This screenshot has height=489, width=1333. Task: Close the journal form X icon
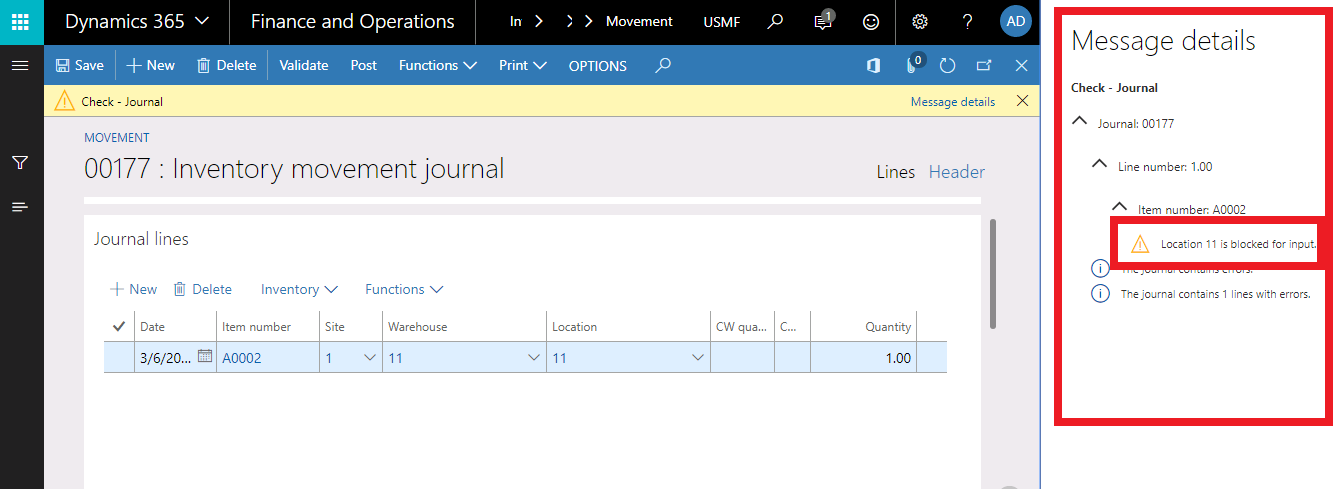1021,65
